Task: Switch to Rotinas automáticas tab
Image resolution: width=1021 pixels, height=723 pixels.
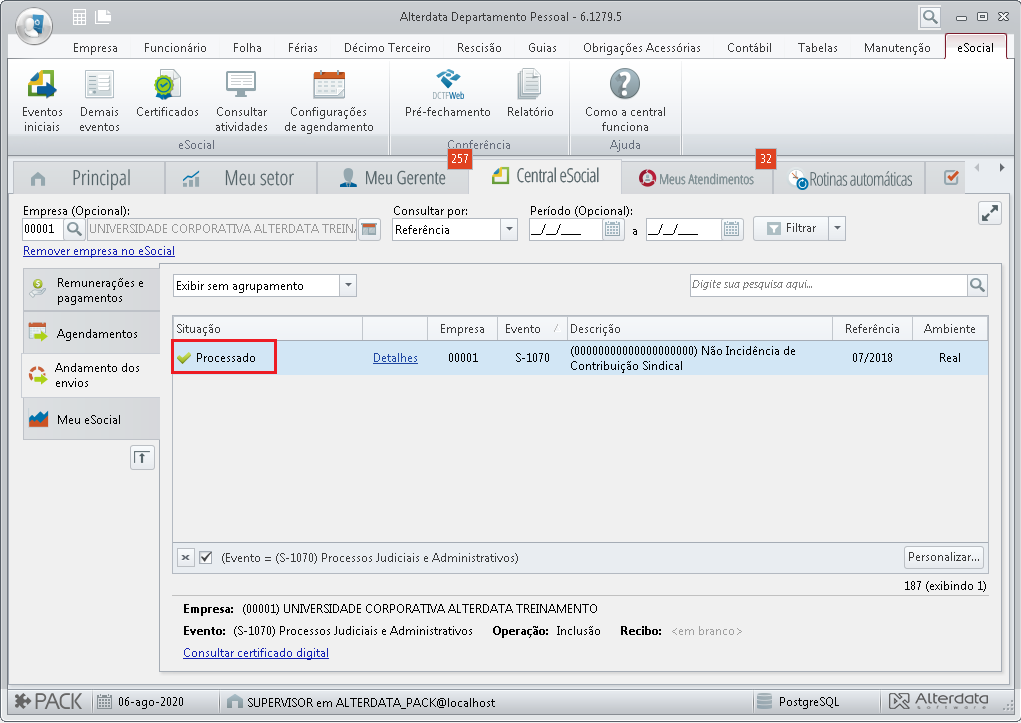Action: click(x=850, y=178)
